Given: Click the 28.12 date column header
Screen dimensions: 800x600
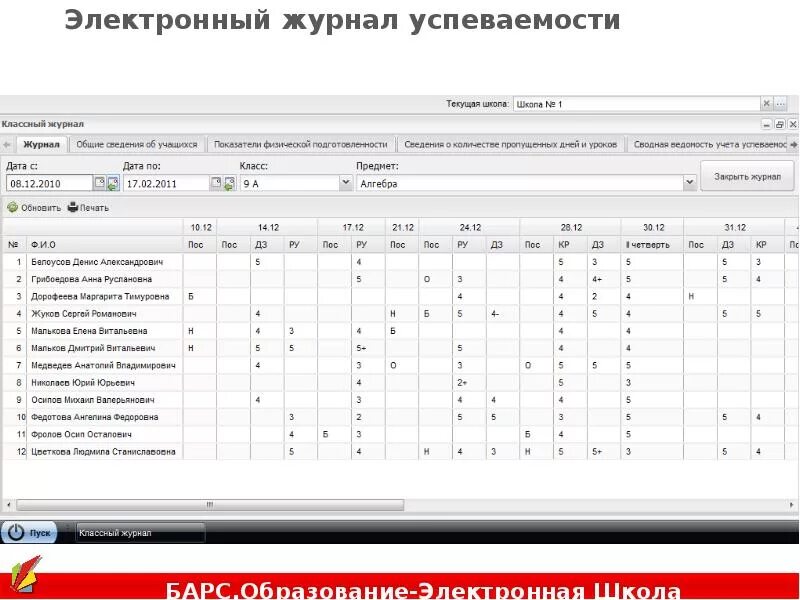Looking at the screenshot, I should click(x=571, y=228).
